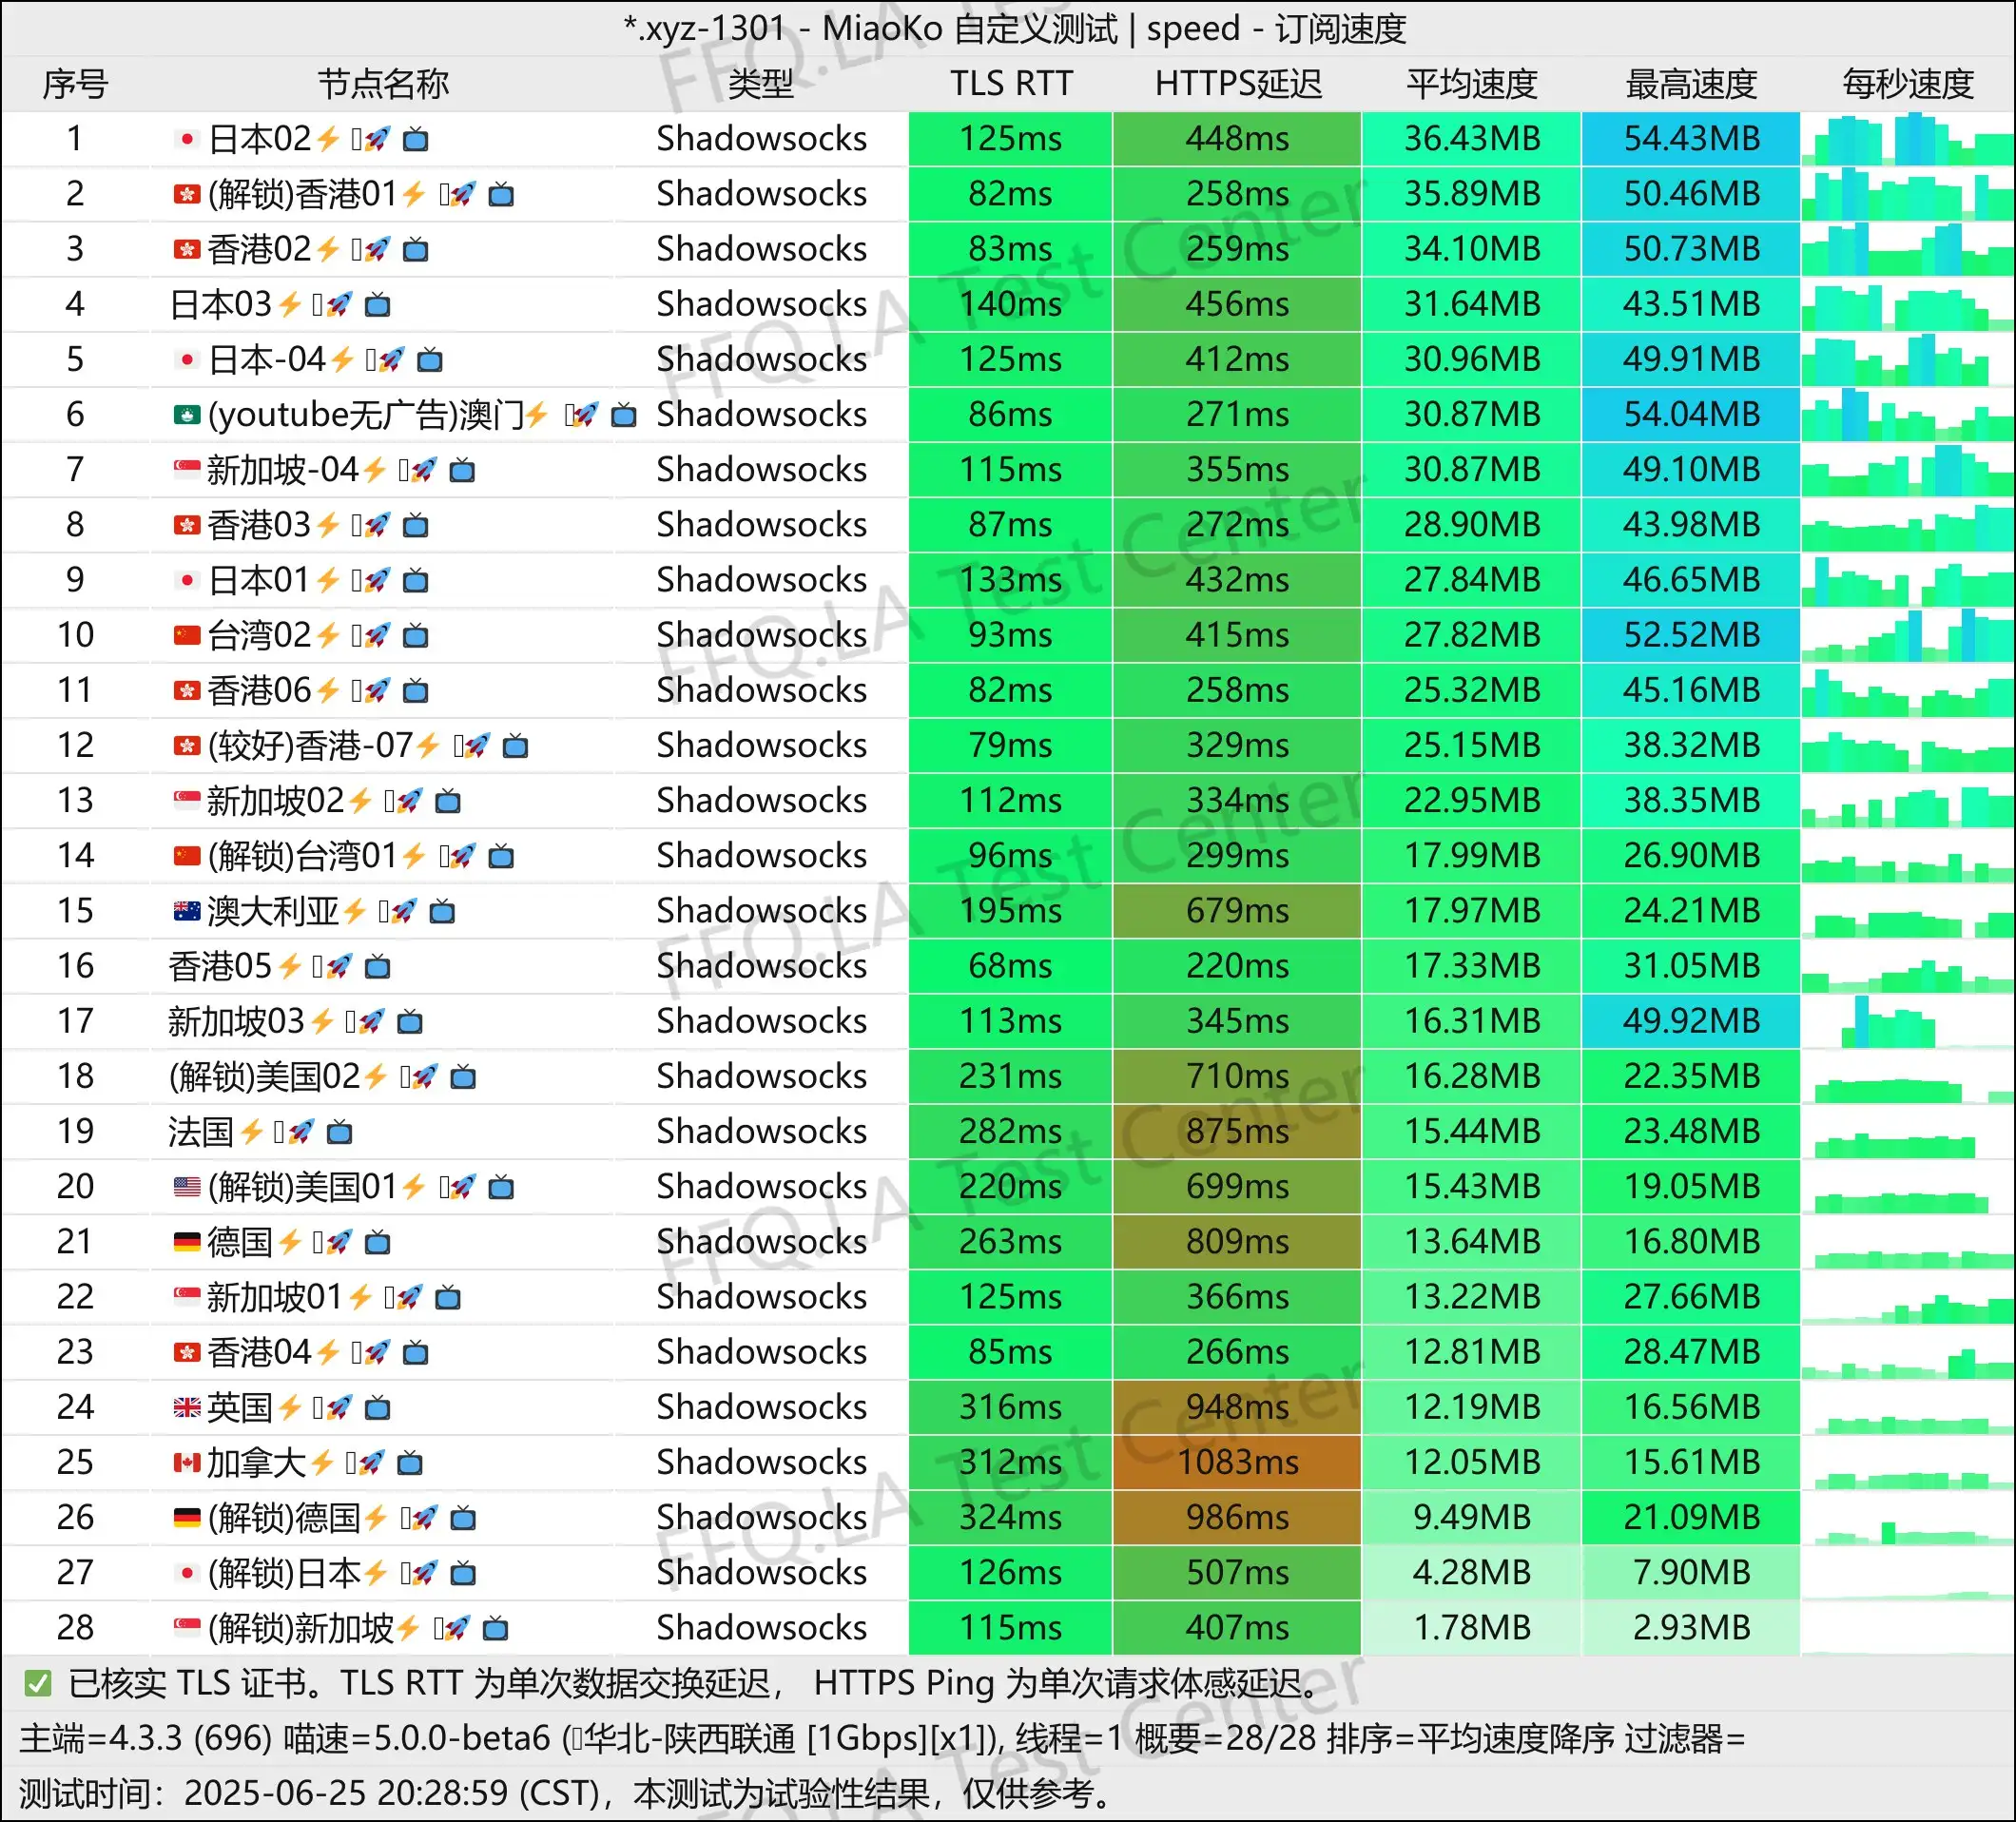
Task: Click the German flag beside 德国 row 21
Action: [186, 1242]
